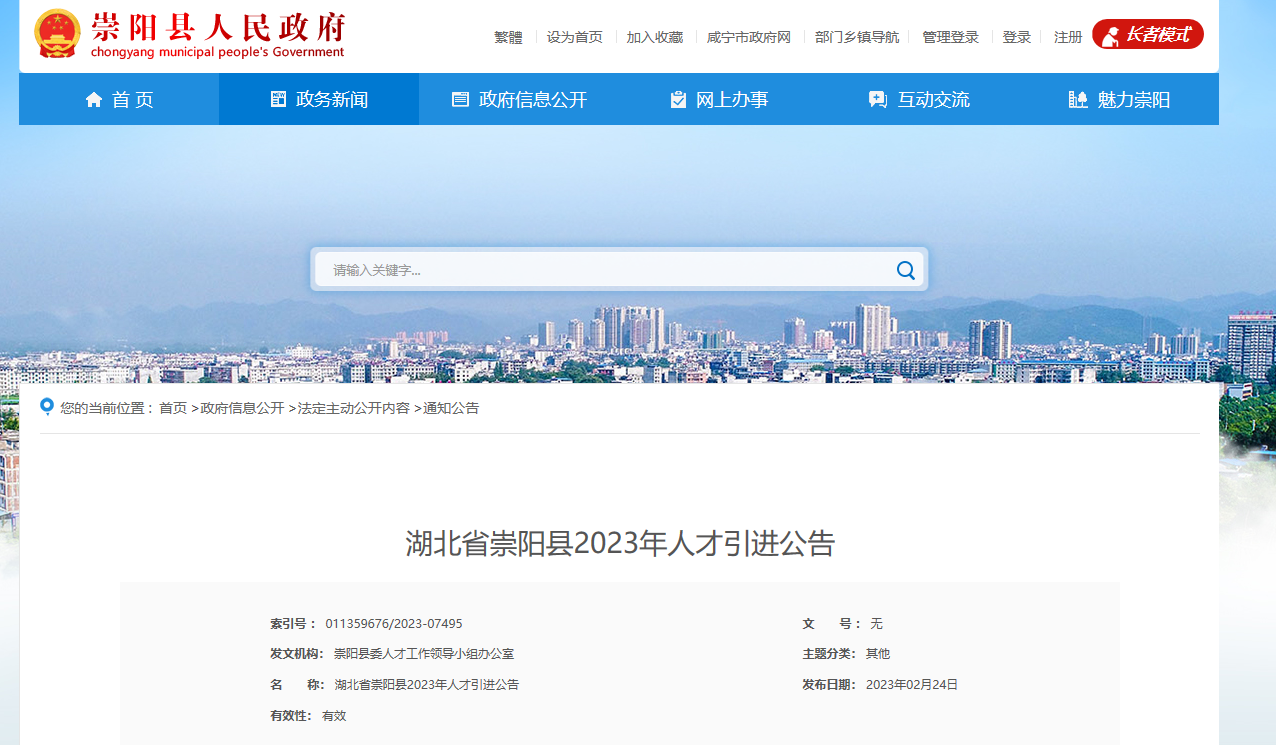
Task: Go to 首页 in the breadcrumb
Action: (x=173, y=408)
